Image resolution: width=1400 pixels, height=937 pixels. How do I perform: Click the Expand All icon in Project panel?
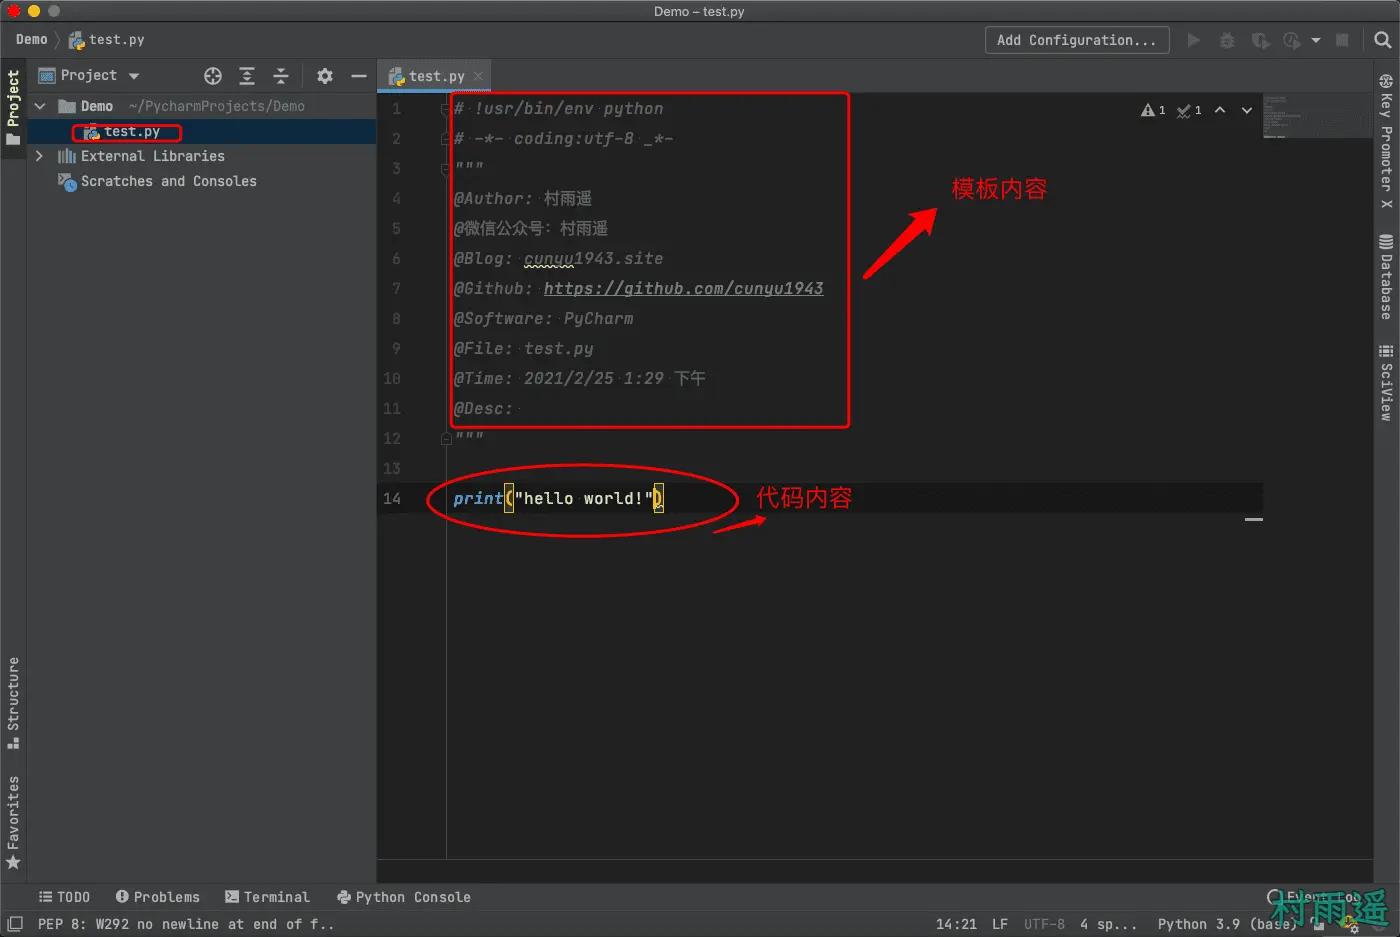247,76
